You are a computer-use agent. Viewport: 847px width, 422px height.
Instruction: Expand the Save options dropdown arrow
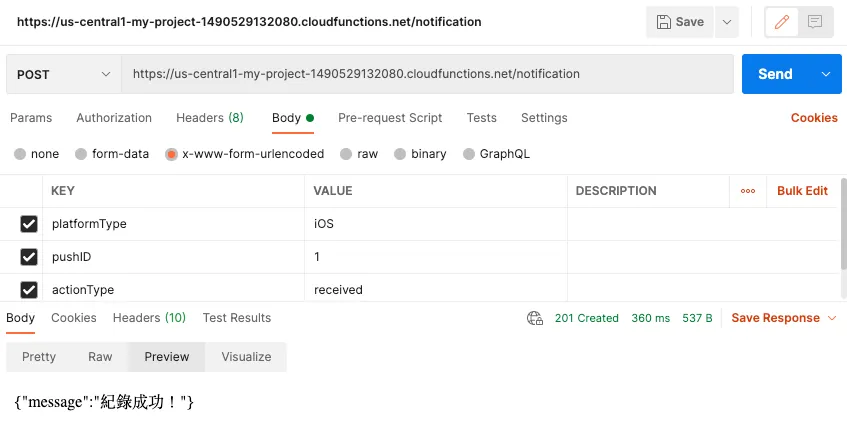[726, 22]
